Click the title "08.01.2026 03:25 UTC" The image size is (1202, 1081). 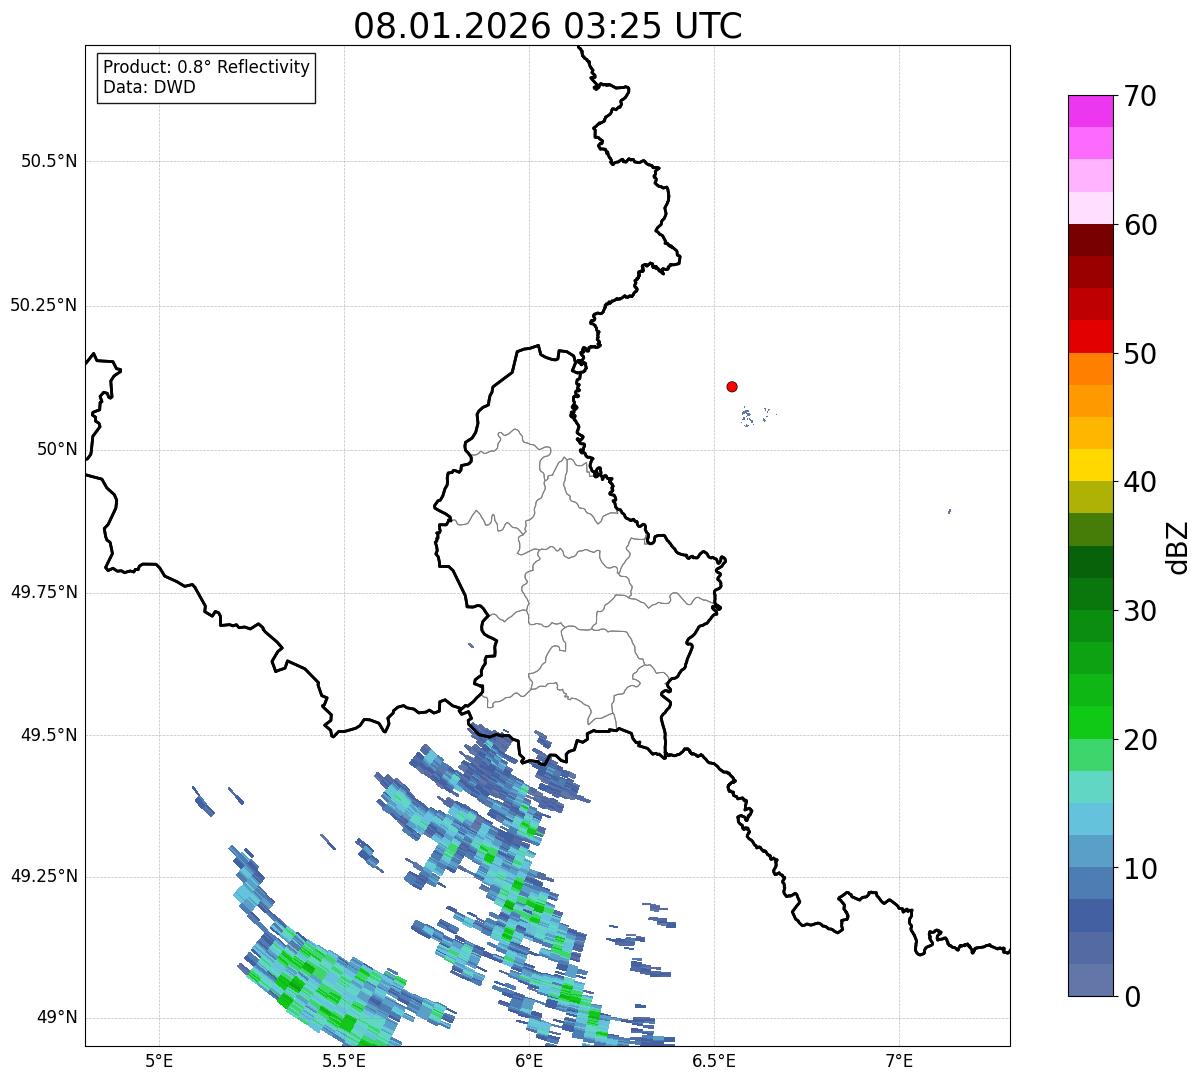point(548,26)
